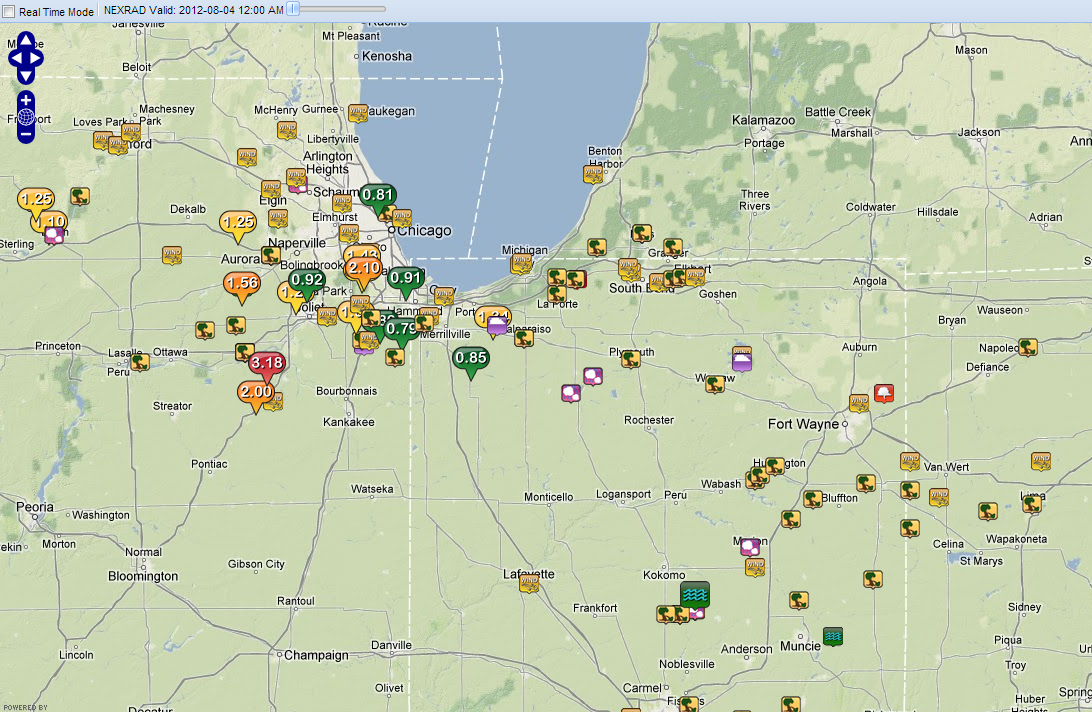
Task: Click the purple cloud icon north of Warsaw
Action: coord(742,360)
